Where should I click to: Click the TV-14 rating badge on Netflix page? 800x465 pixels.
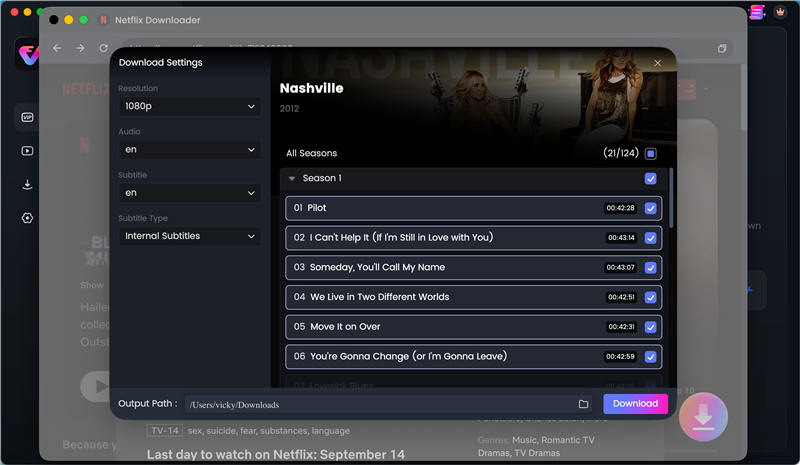click(x=164, y=431)
